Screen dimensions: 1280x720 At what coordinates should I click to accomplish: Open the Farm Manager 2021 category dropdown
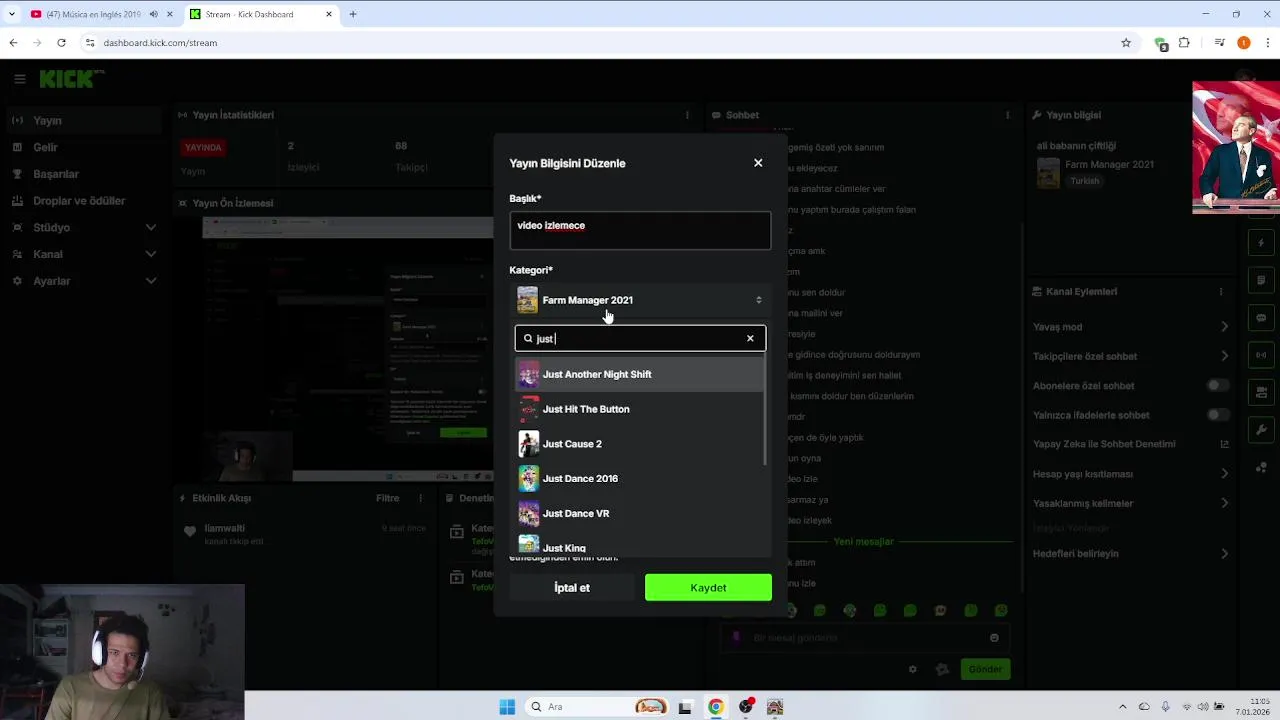pos(640,300)
